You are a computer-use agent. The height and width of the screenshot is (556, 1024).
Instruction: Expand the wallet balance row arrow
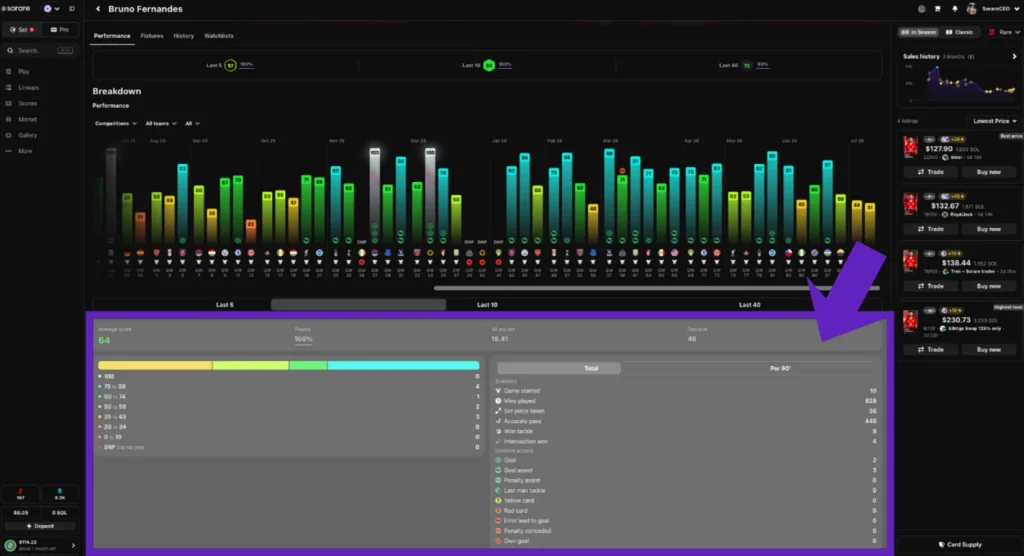[x=73, y=545]
